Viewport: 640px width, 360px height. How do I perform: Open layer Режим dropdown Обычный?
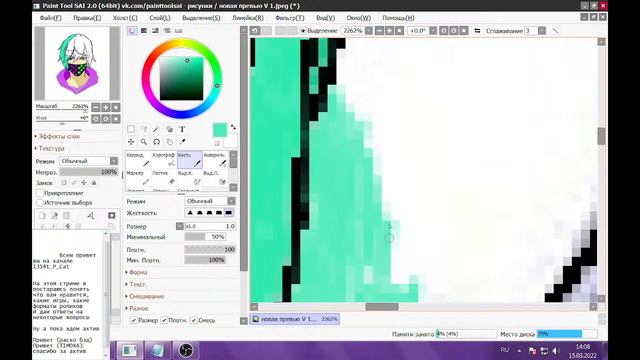click(89, 161)
